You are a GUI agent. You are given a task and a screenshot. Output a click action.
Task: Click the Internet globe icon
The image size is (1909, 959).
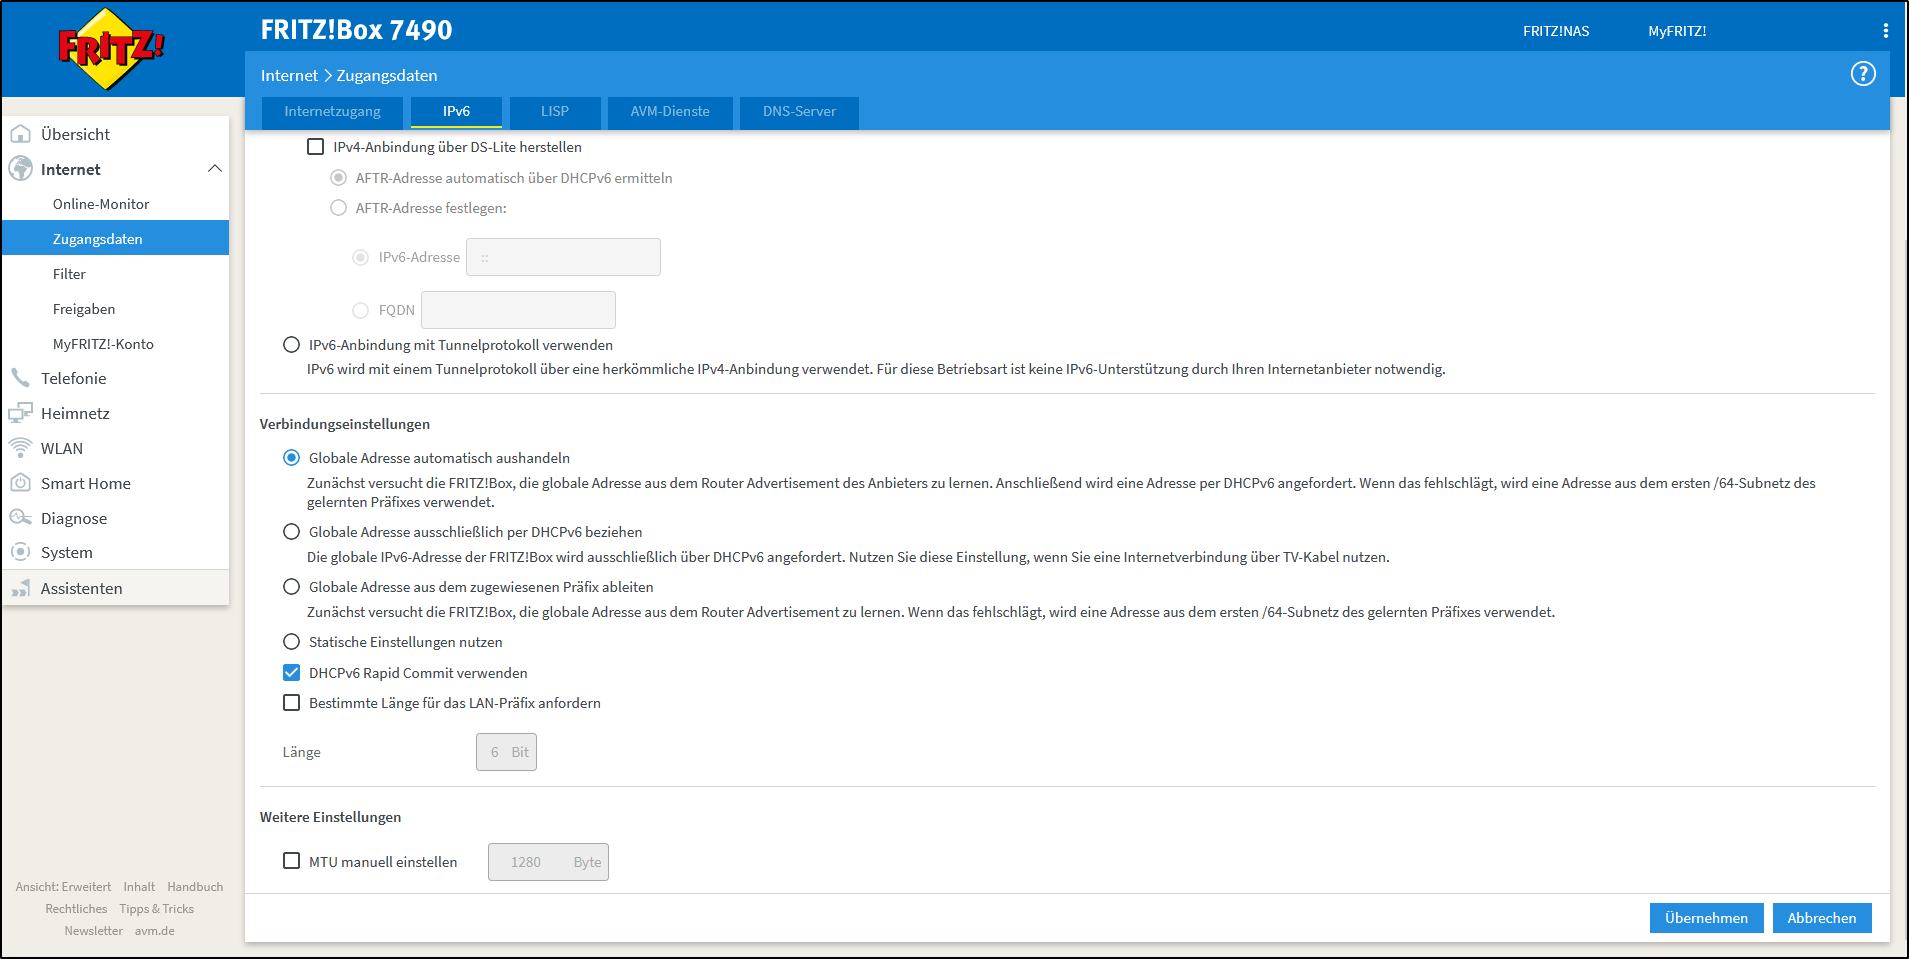pos(20,169)
